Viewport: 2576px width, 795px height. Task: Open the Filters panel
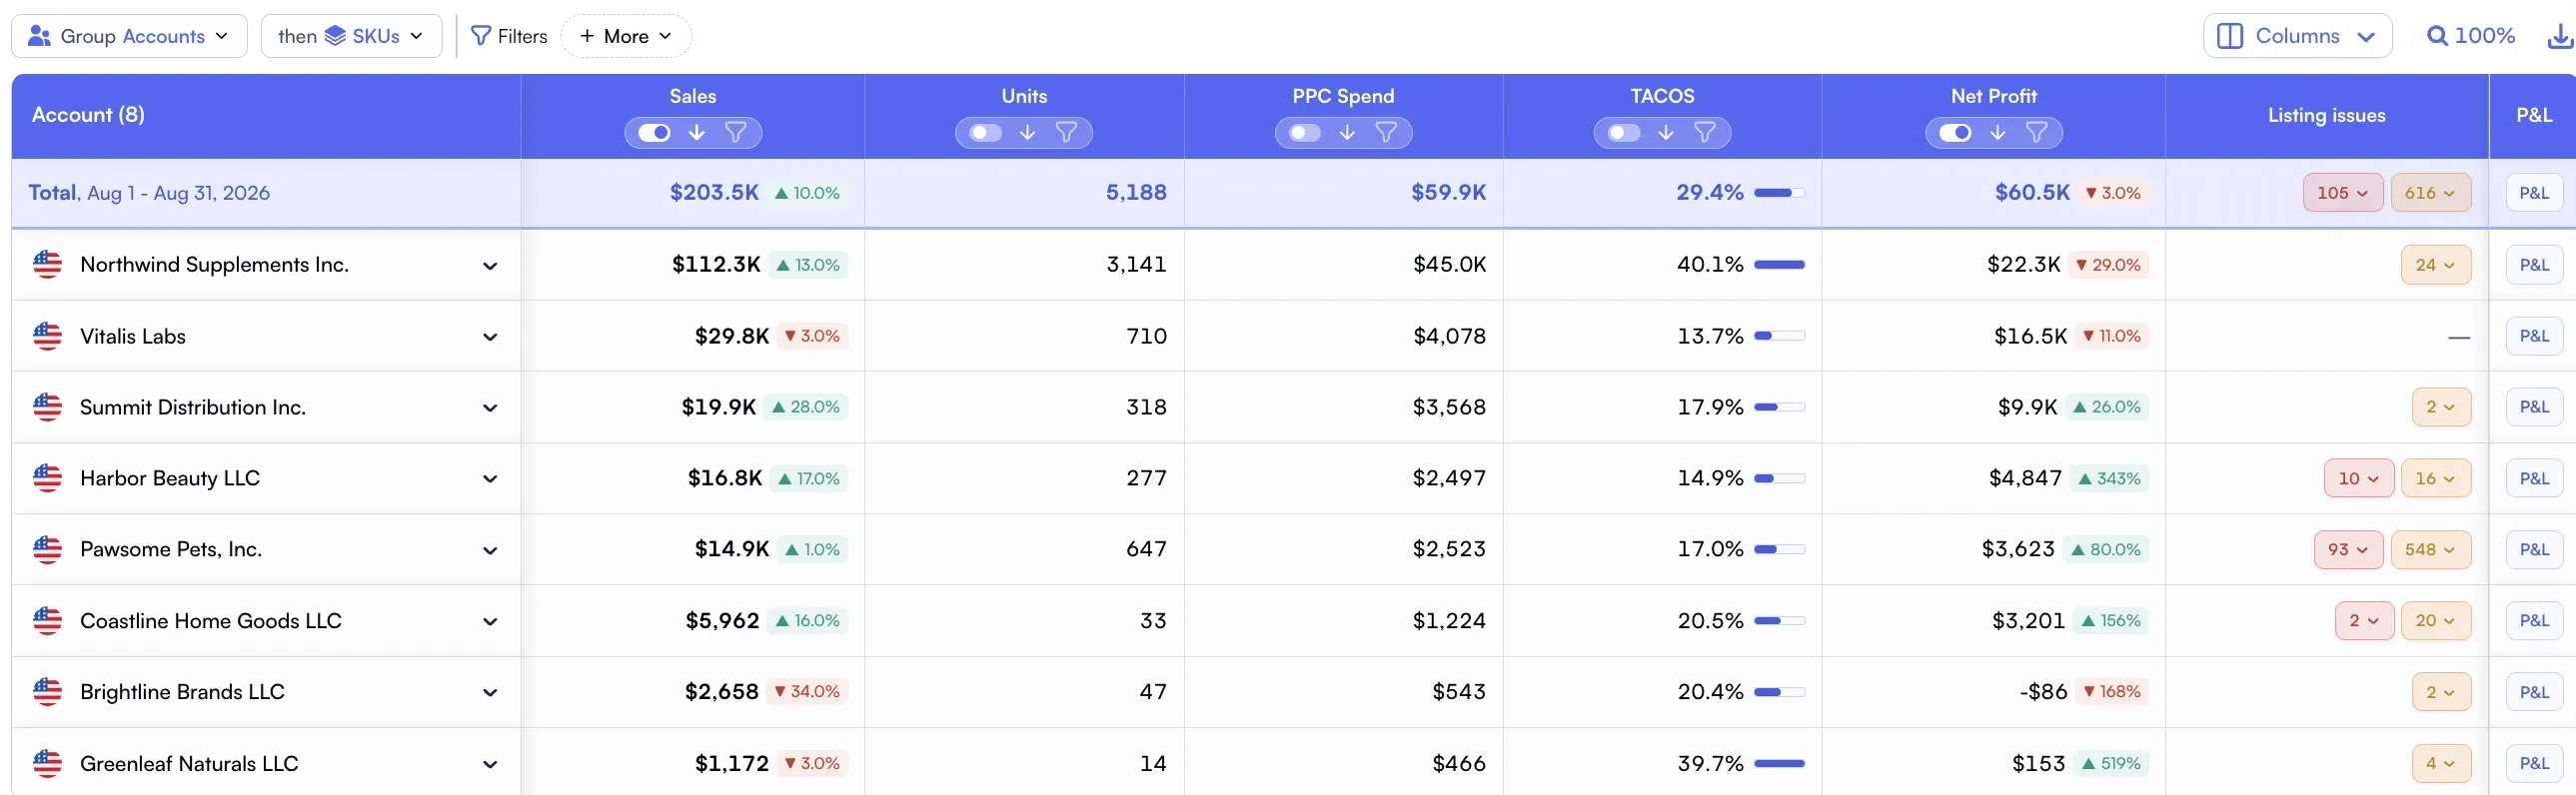(x=509, y=36)
